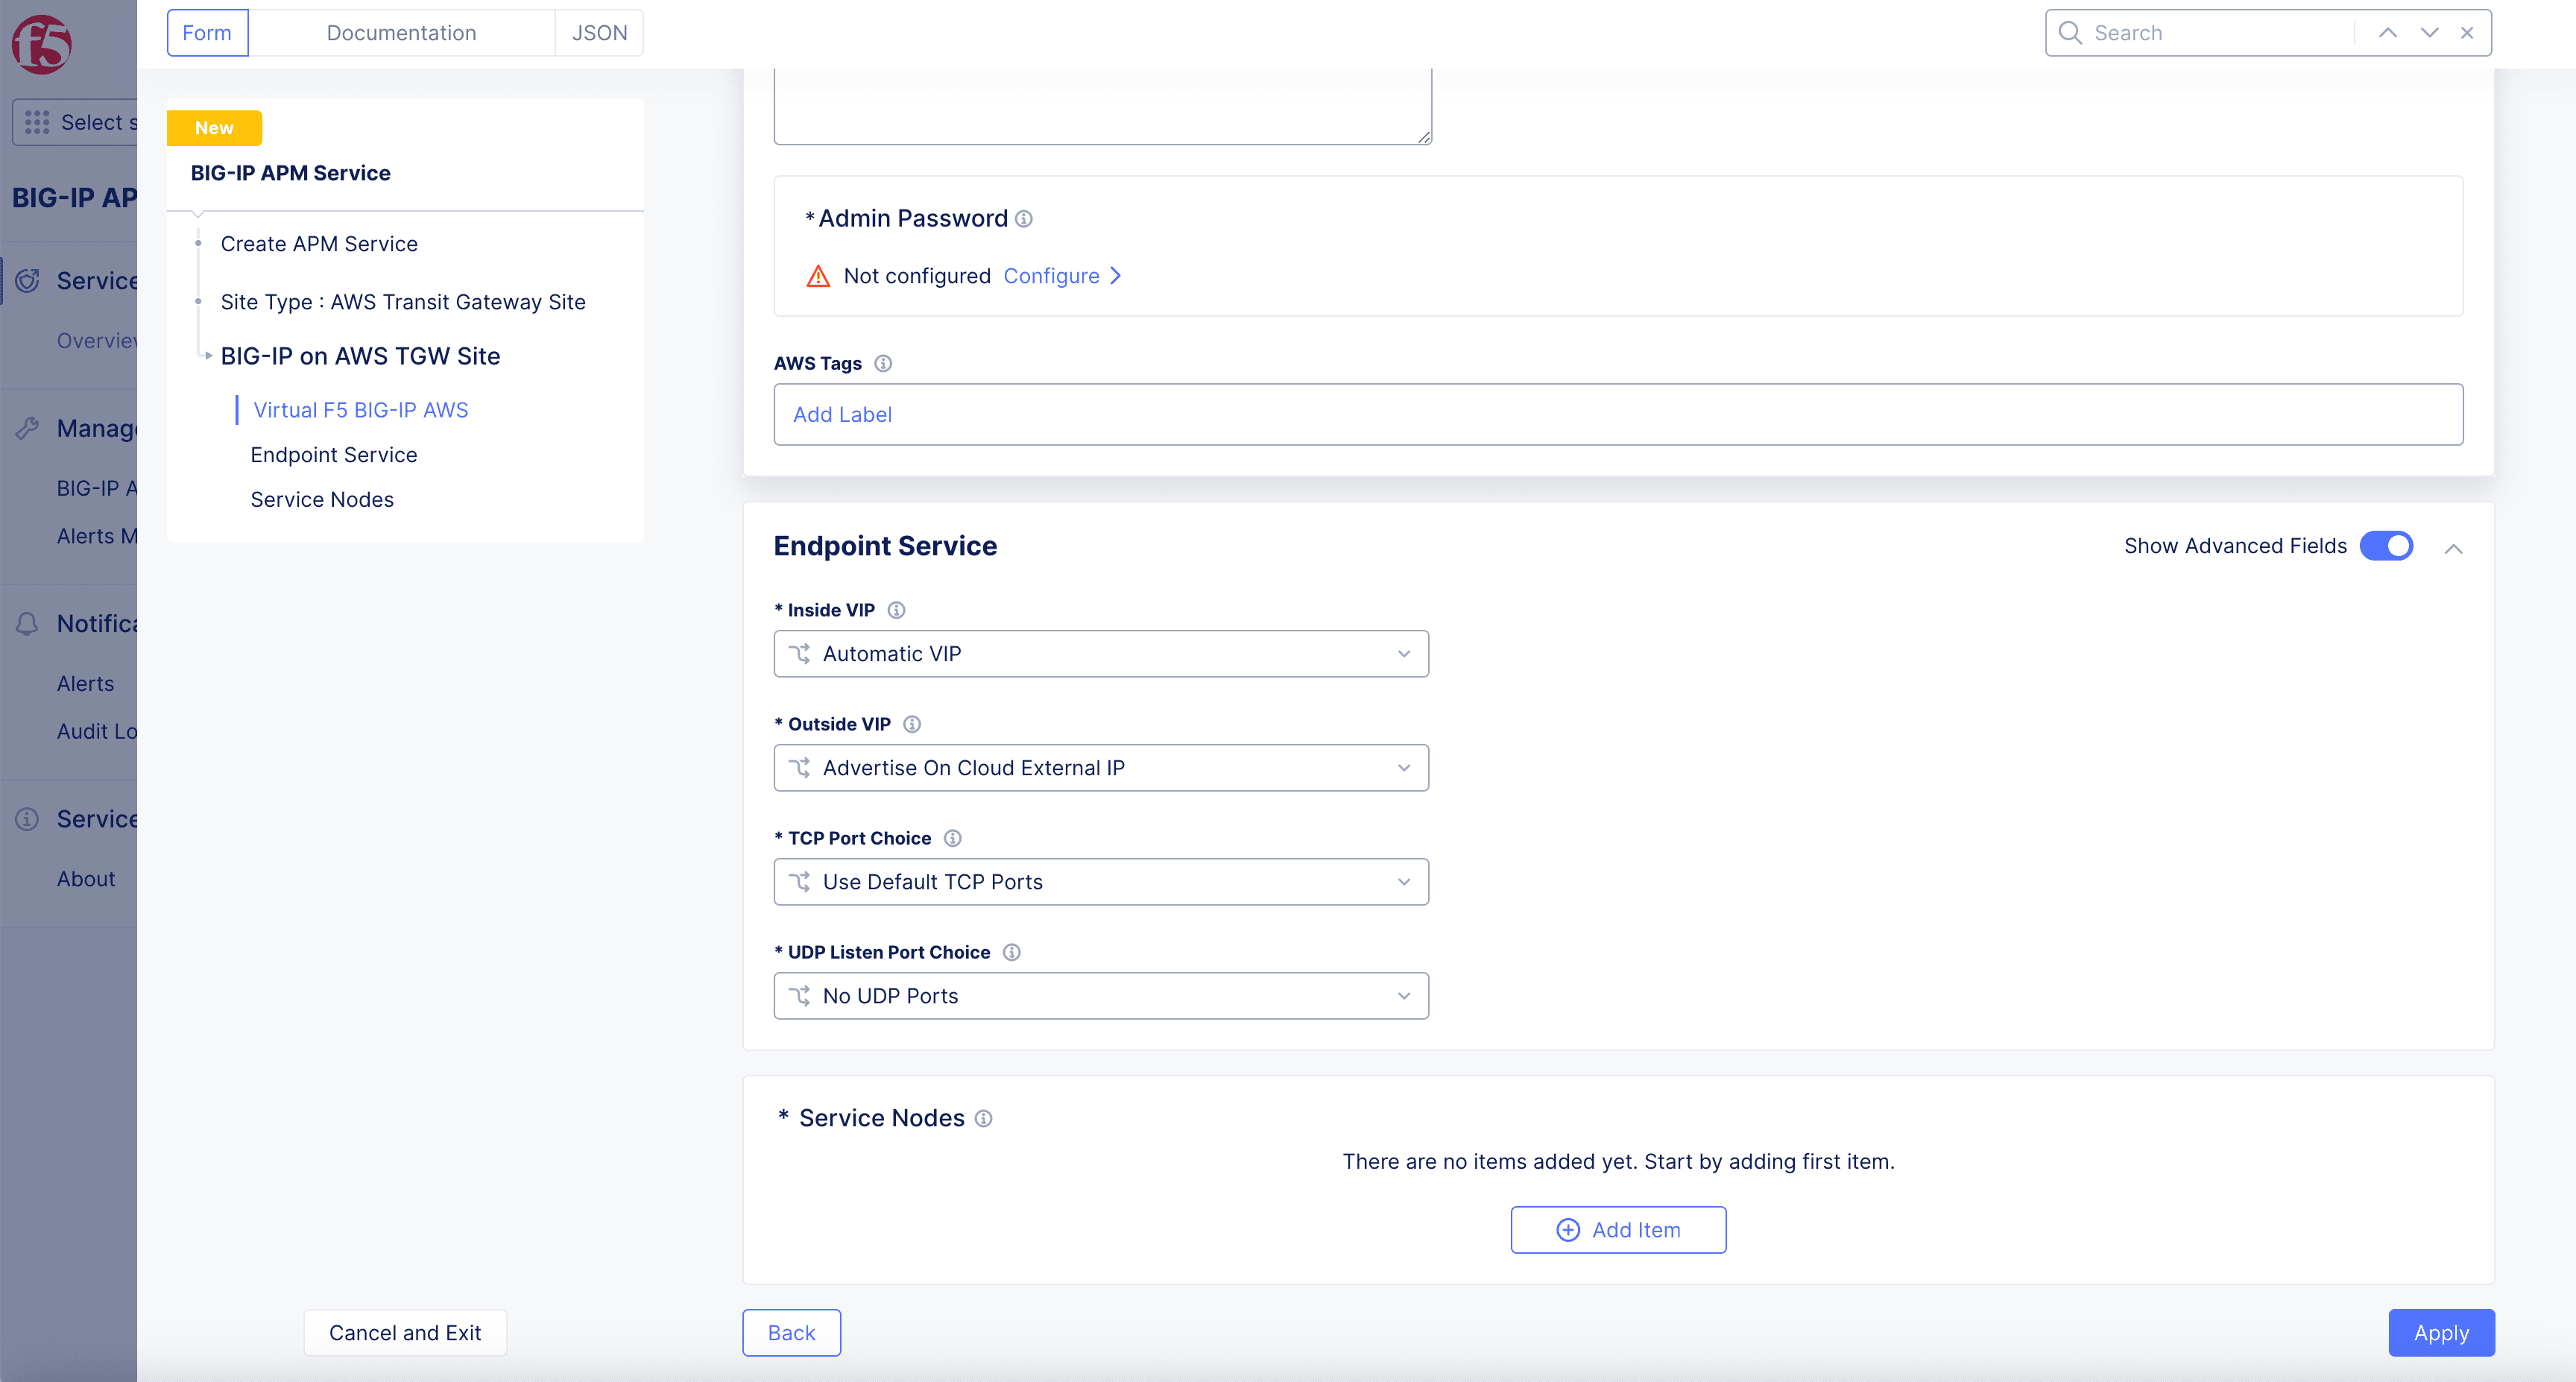Click the F5 logo icon

point(41,44)
